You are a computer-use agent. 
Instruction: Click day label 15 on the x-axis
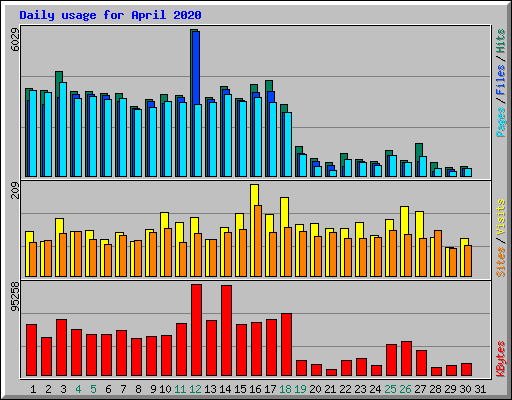tap(240, 389)
